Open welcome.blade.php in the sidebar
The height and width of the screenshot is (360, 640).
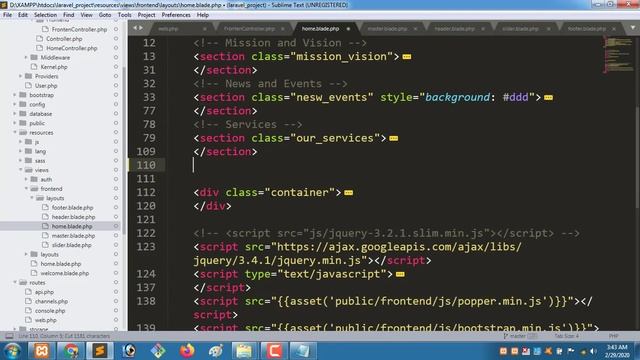tap(64, 273)
